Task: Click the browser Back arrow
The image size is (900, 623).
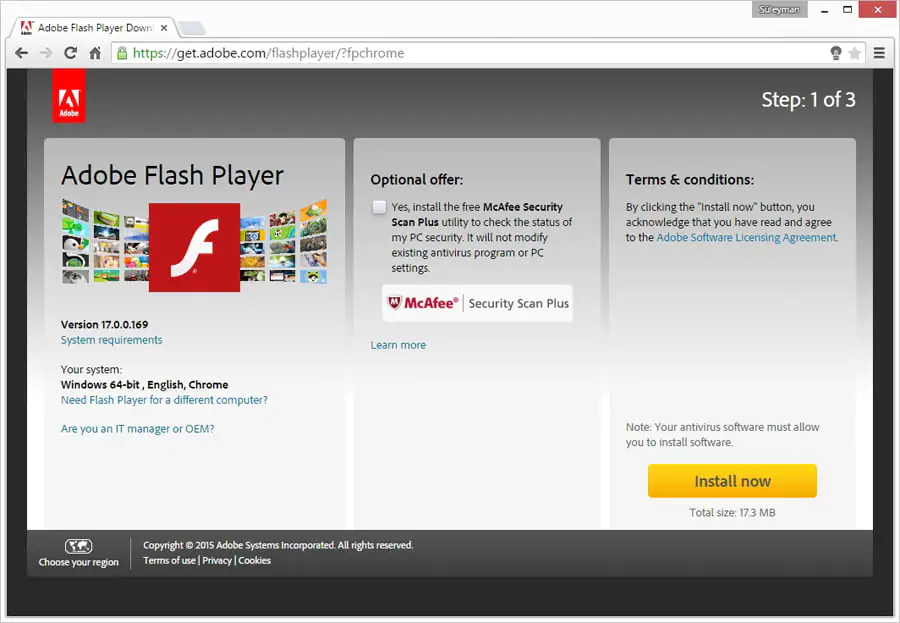Action: pyautogui.click(x=21, y=53)
